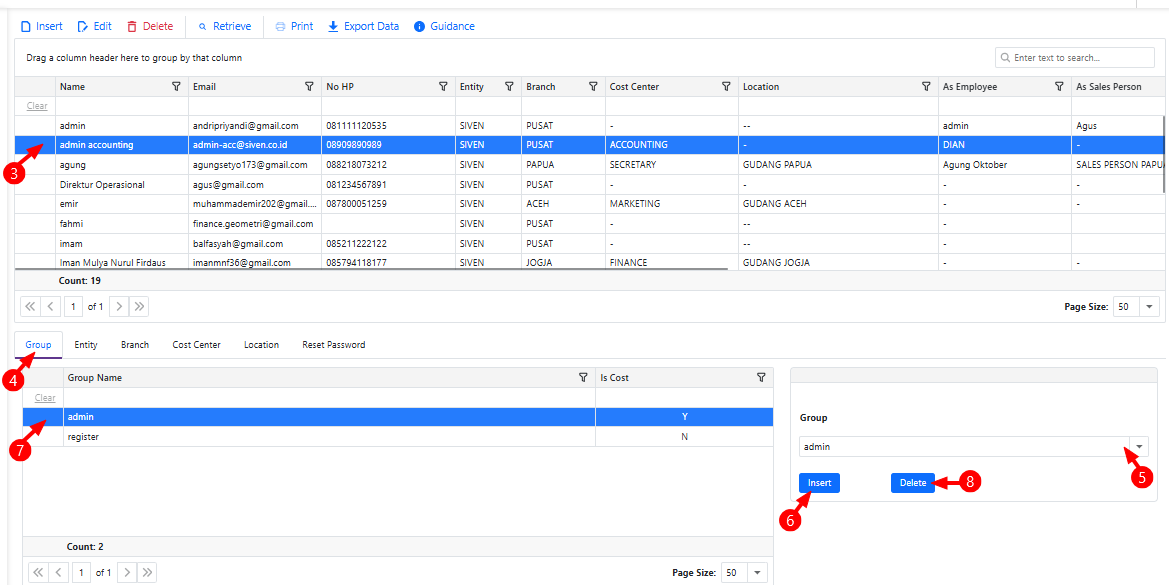This screenshot has height=585, width=1169.
Task: Open the Entity column filter icon
Action: point(509,86)
